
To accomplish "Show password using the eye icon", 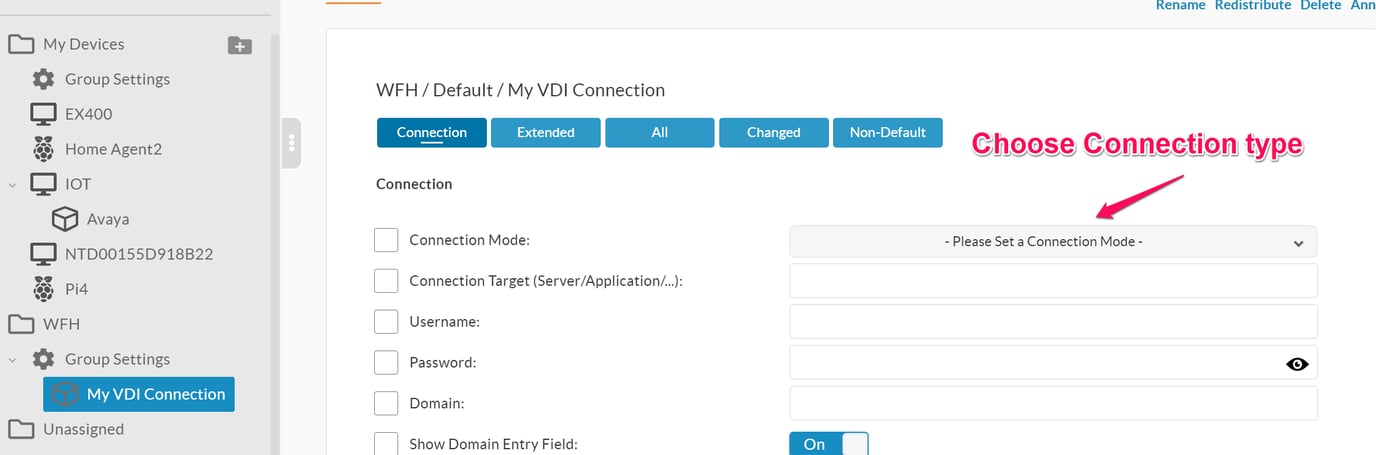I will click(1297, 364).
